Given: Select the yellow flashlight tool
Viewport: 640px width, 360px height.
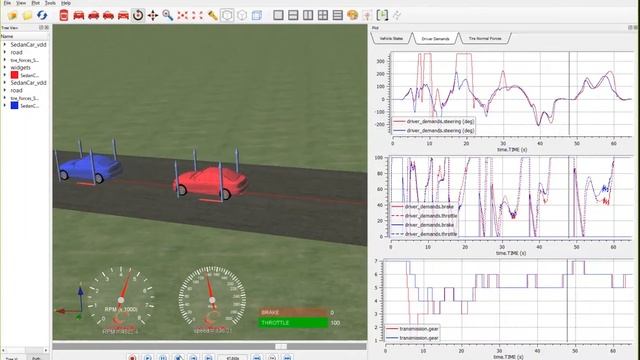Looking at the screenshot, I should (x=212, y=16).
